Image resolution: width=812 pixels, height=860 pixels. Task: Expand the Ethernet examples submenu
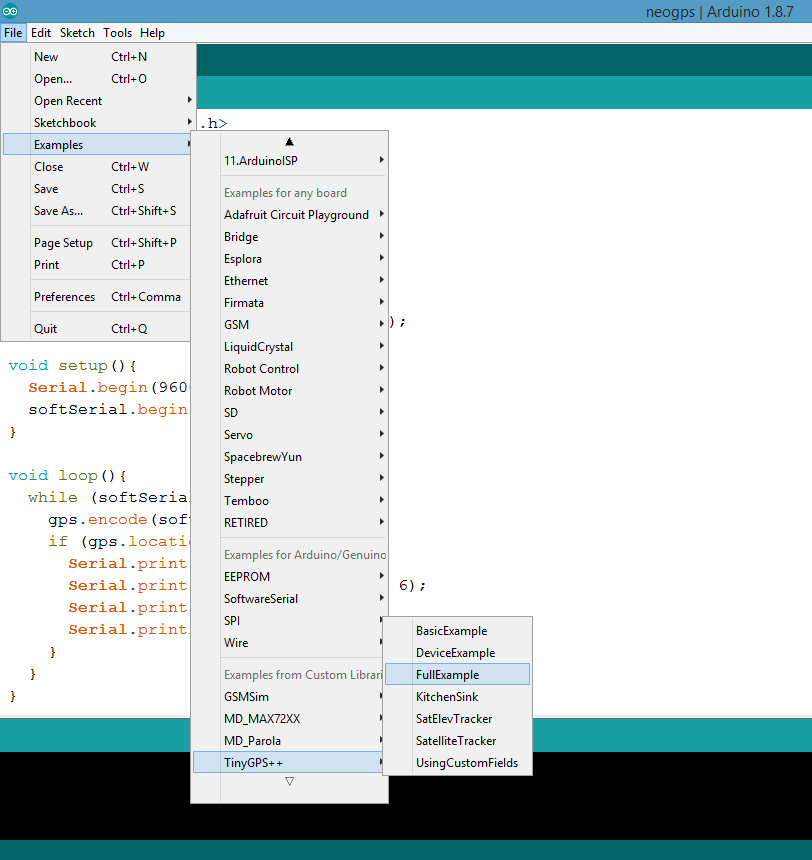(x=289, y=280)
